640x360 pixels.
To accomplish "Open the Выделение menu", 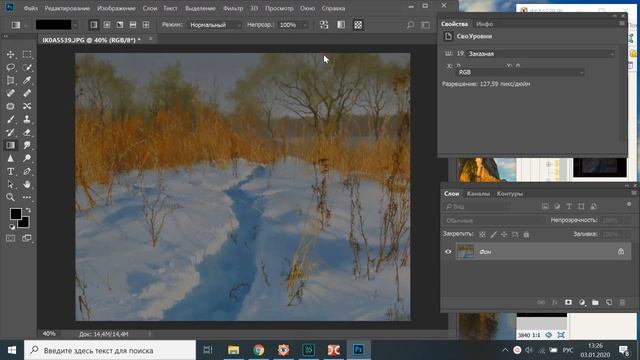I will coord(200,8).
